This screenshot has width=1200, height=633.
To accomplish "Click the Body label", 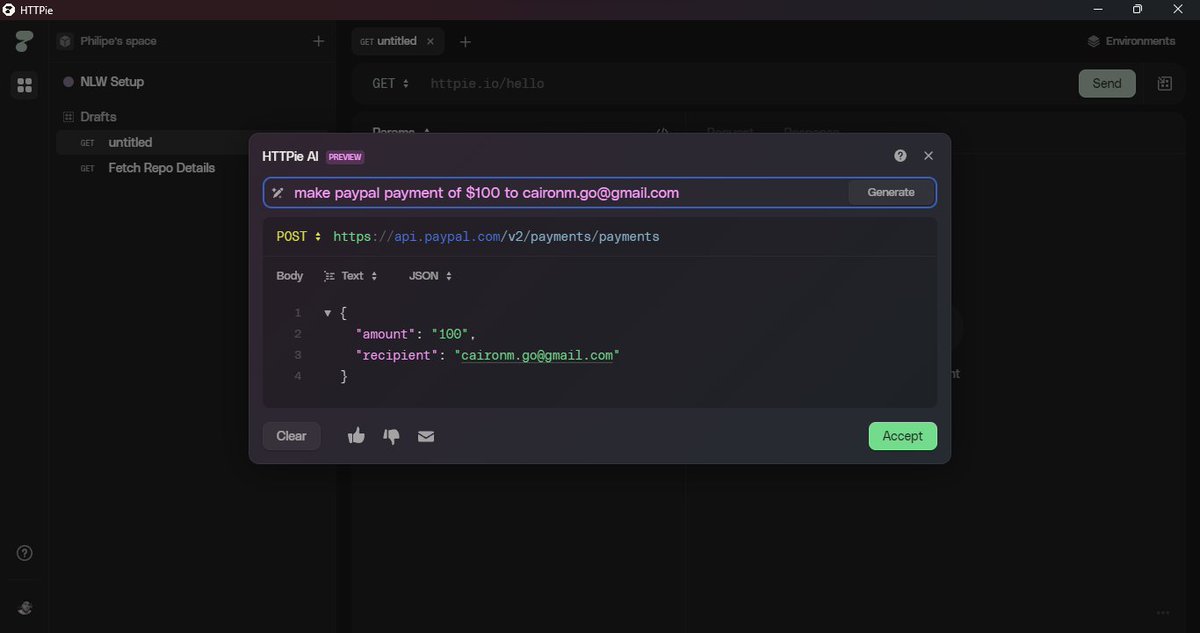I will pos(290,276).
